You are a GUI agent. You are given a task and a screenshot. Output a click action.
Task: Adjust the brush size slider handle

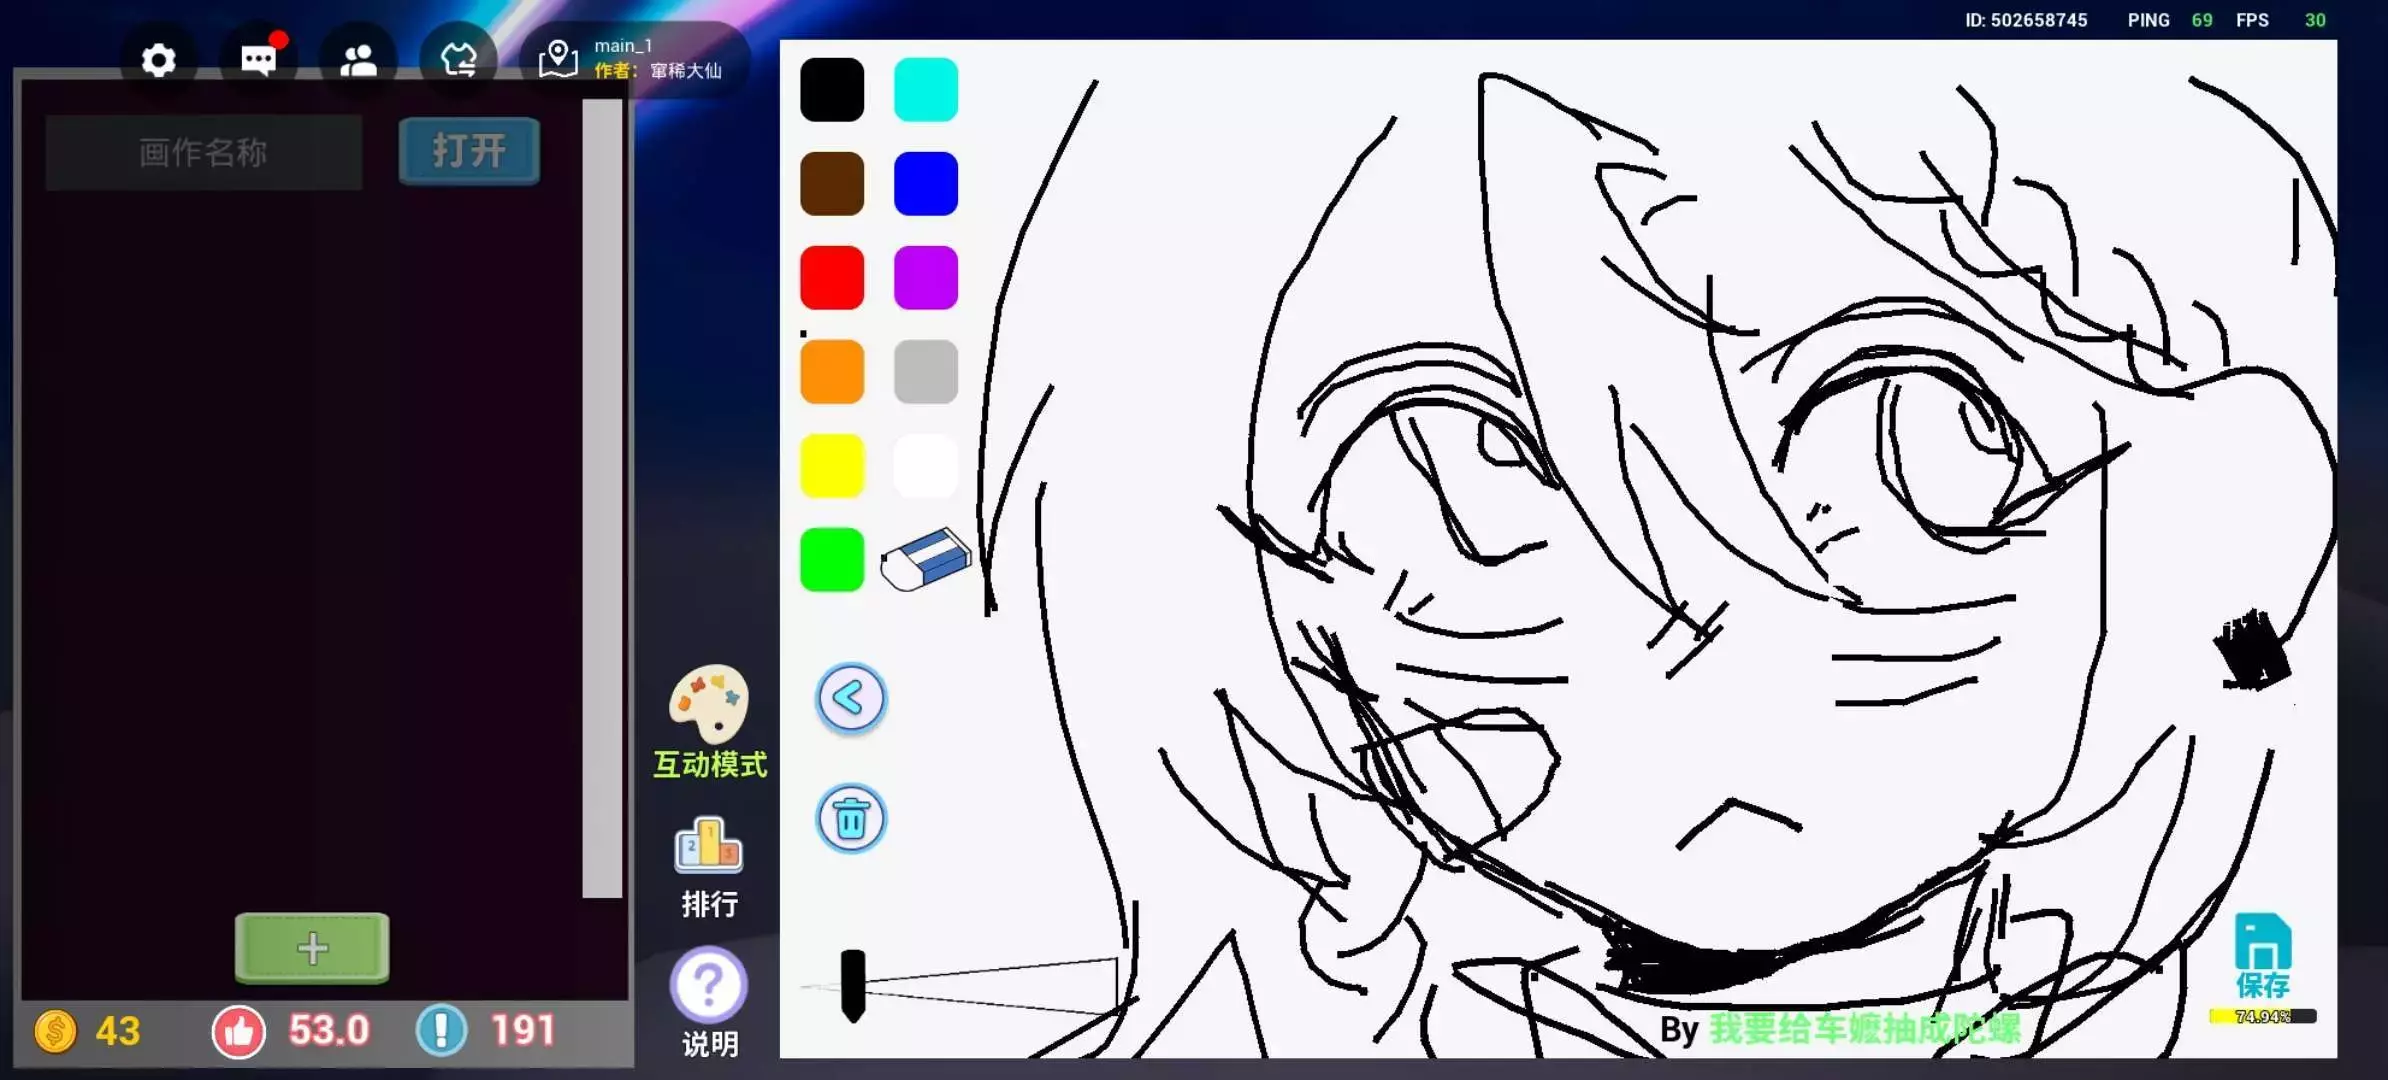coord(853,985)
